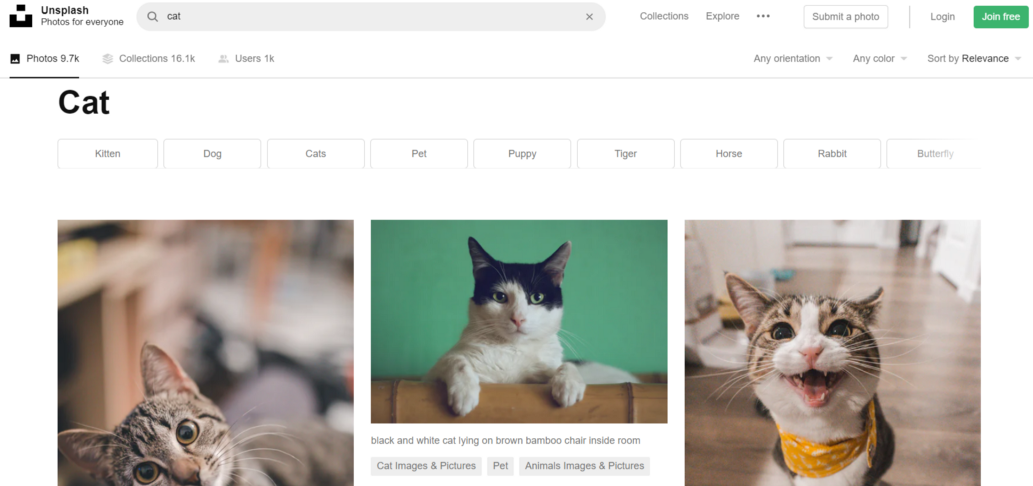This screenshot has height=486, width=1033.
Task: Switch to the Photos 9.7k tab
Action: coord(45,59)
